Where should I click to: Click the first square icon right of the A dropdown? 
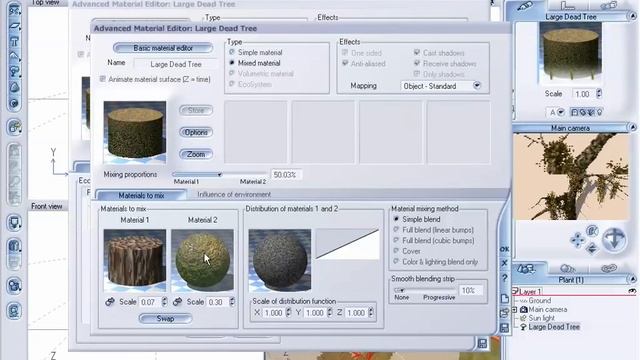click(x=575, y=112)
